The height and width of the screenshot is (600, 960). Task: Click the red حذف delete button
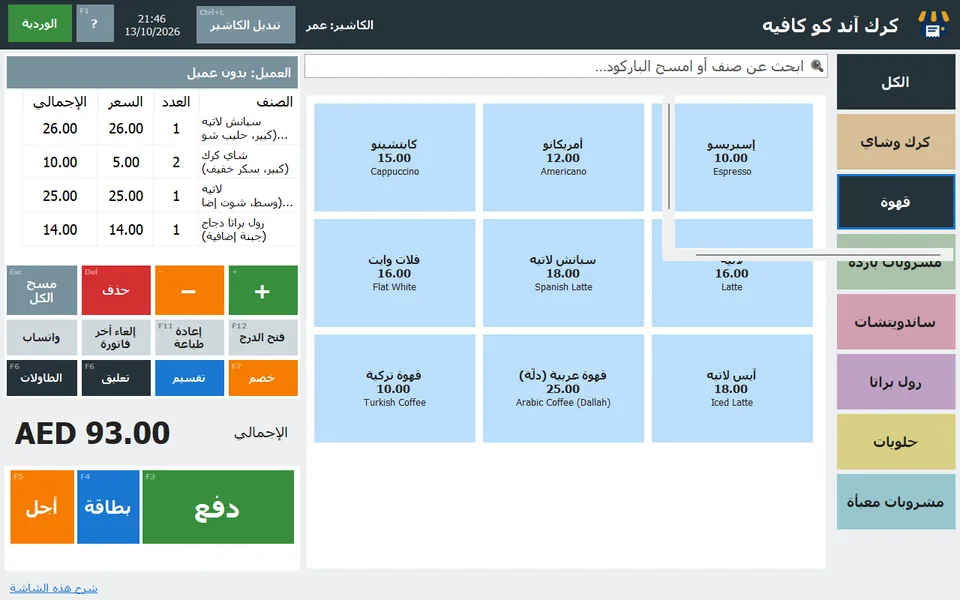pos(116,290)
